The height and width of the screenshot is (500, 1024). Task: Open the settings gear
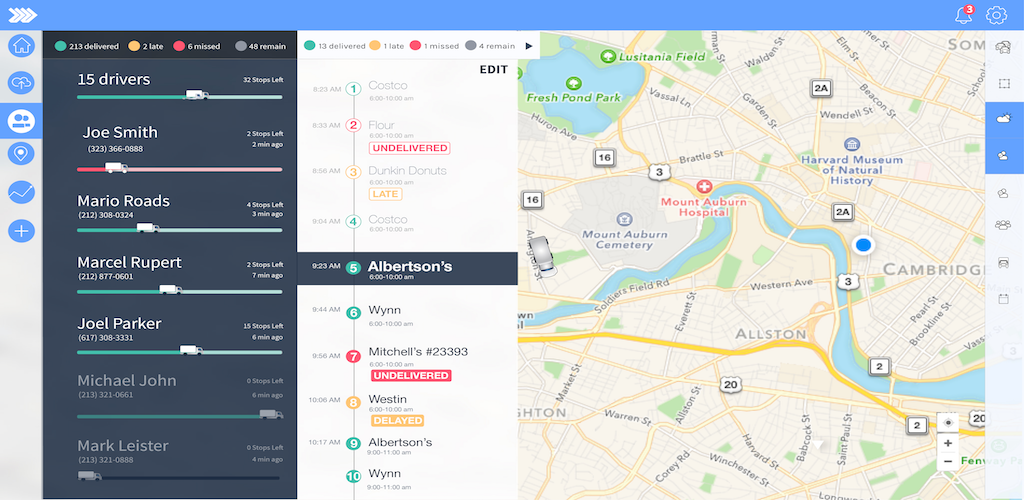[x=996, y=14]
